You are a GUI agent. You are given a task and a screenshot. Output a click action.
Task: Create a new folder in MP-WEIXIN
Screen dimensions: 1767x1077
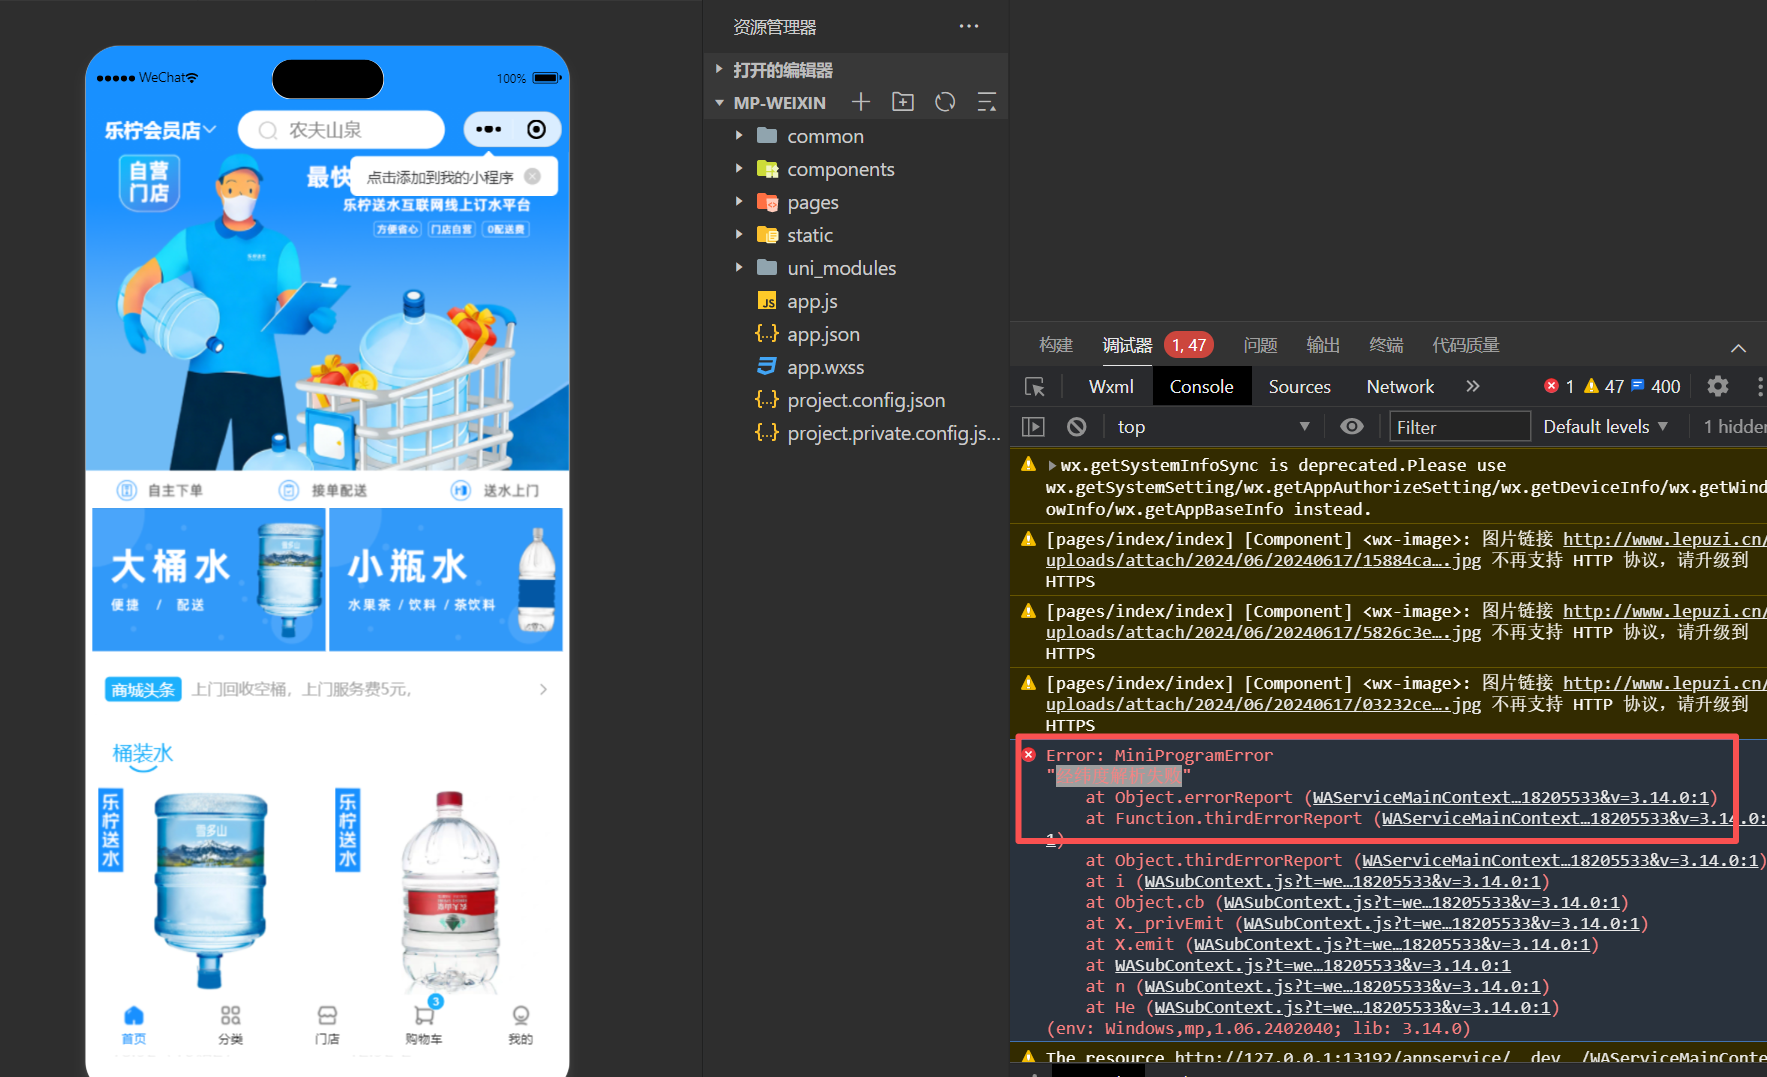(x=903, y=102)
